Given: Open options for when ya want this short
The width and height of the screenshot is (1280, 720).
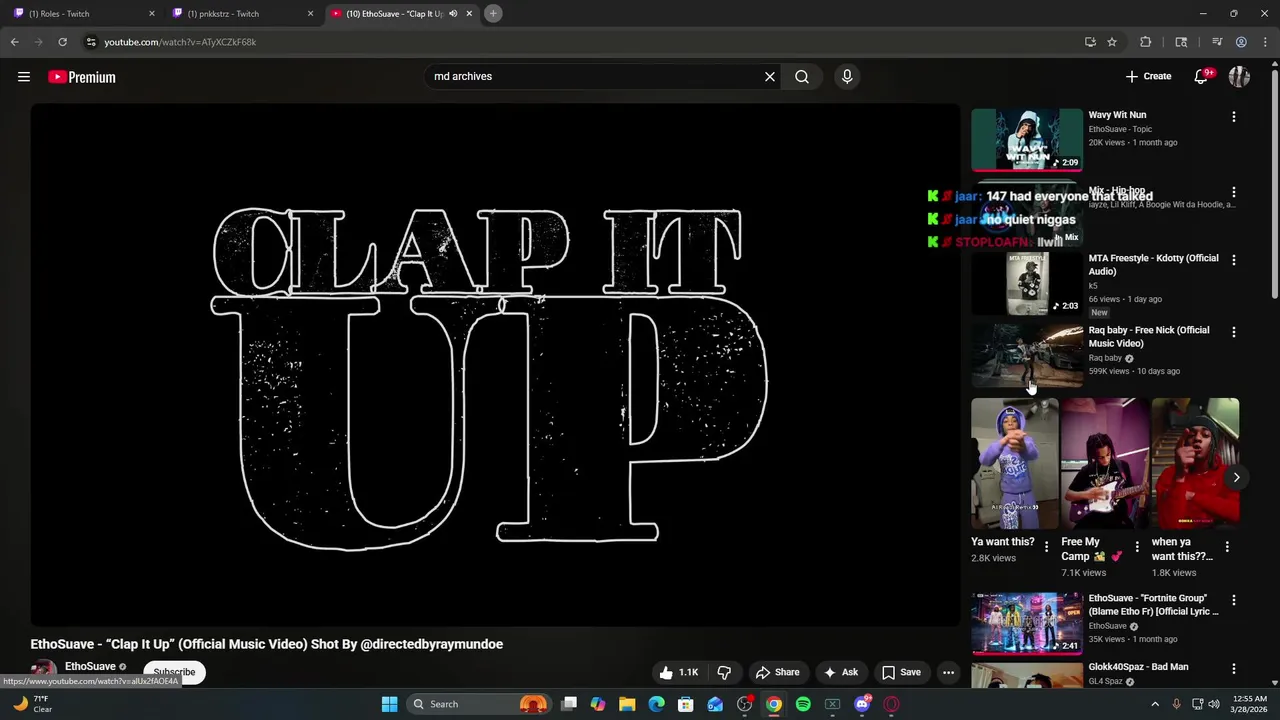Looking at the screenshot, I should 1227,547.
